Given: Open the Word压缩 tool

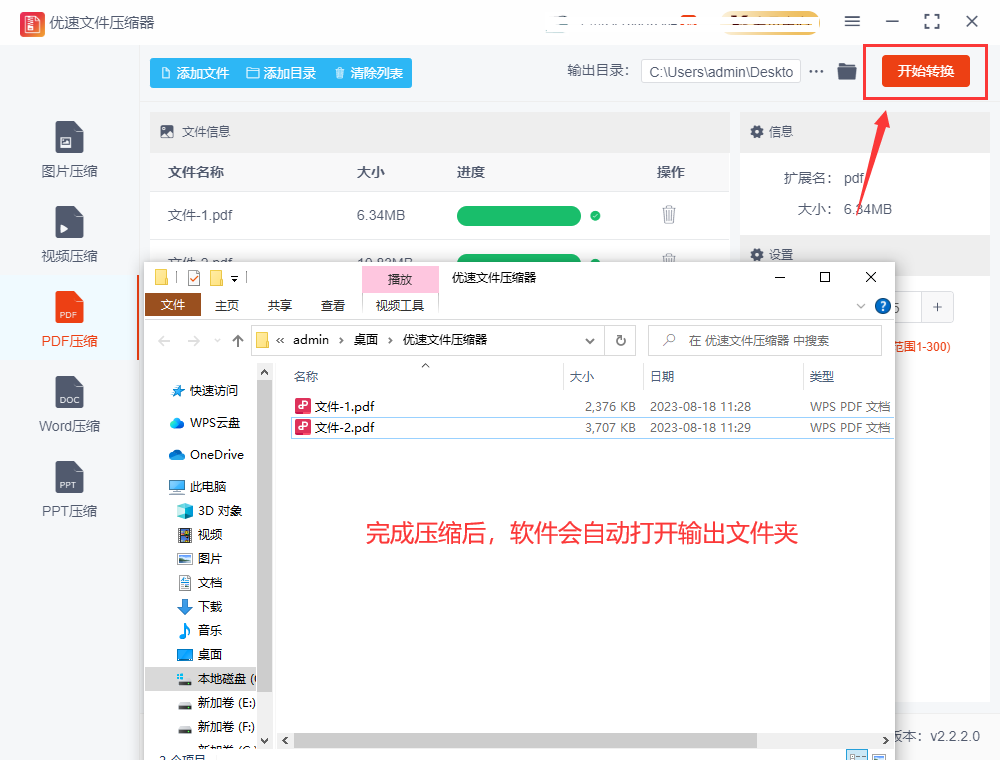Looking at the screenshot, I should 69,405.
